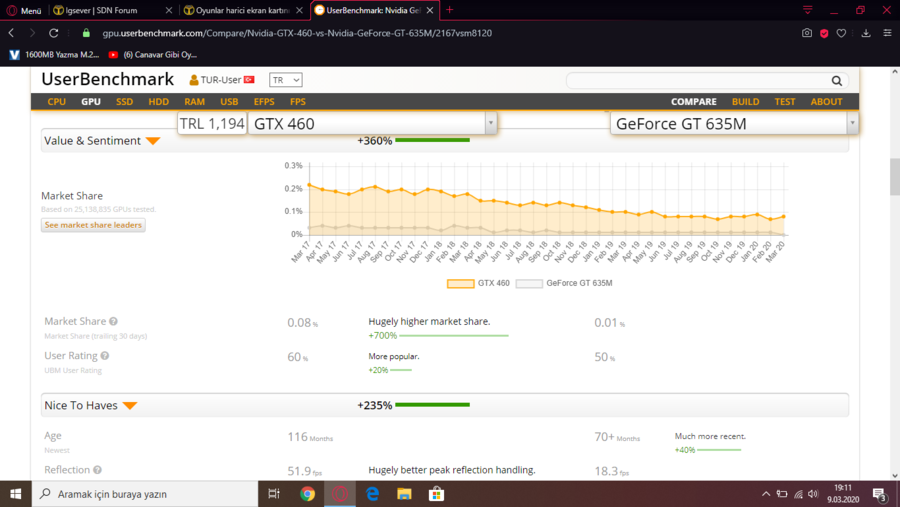The width and height of the screenshot is (900, 507).
Task: Open Microsoft Store from taskbar
Action: tap(436, 494)
